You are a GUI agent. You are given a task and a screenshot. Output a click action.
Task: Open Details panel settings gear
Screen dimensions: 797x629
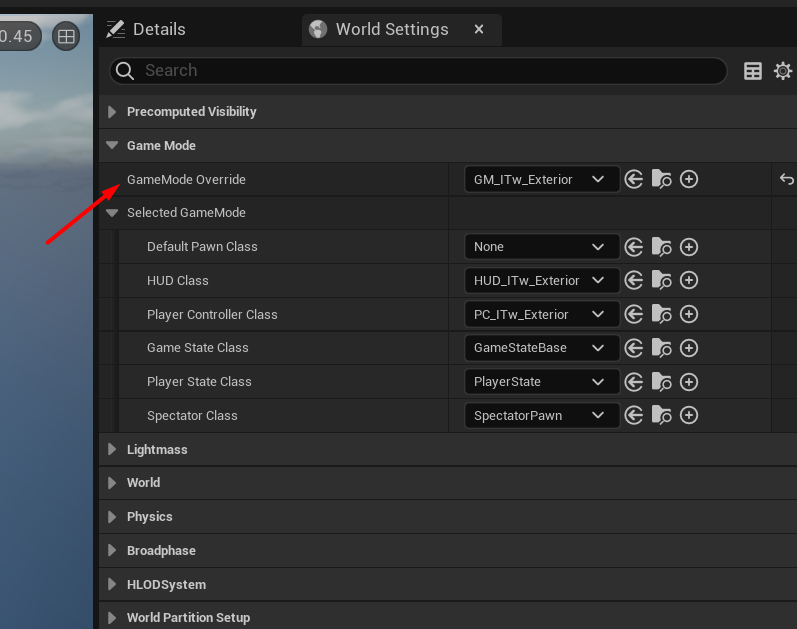click(x=783, y=71)
